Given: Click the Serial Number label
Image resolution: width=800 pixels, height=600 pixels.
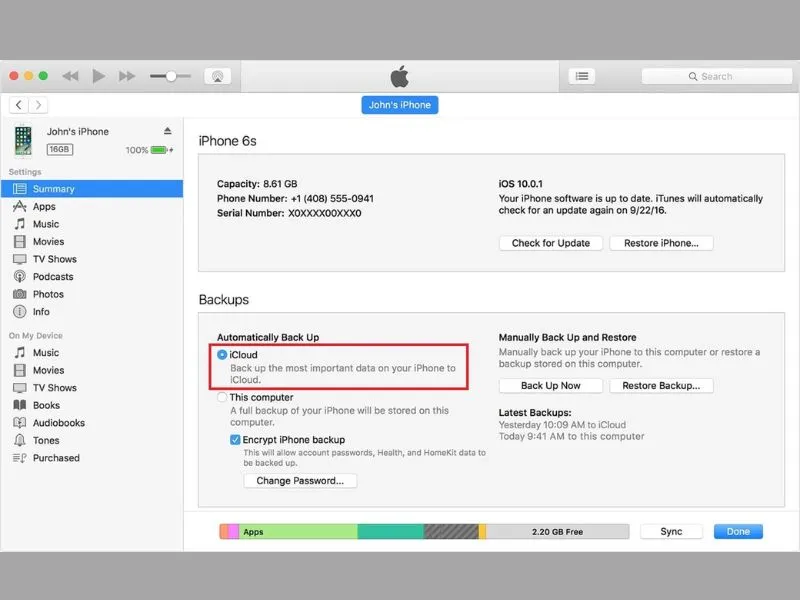Looking at the screenshot, I should pyautogui.click(x=251, y=213).
